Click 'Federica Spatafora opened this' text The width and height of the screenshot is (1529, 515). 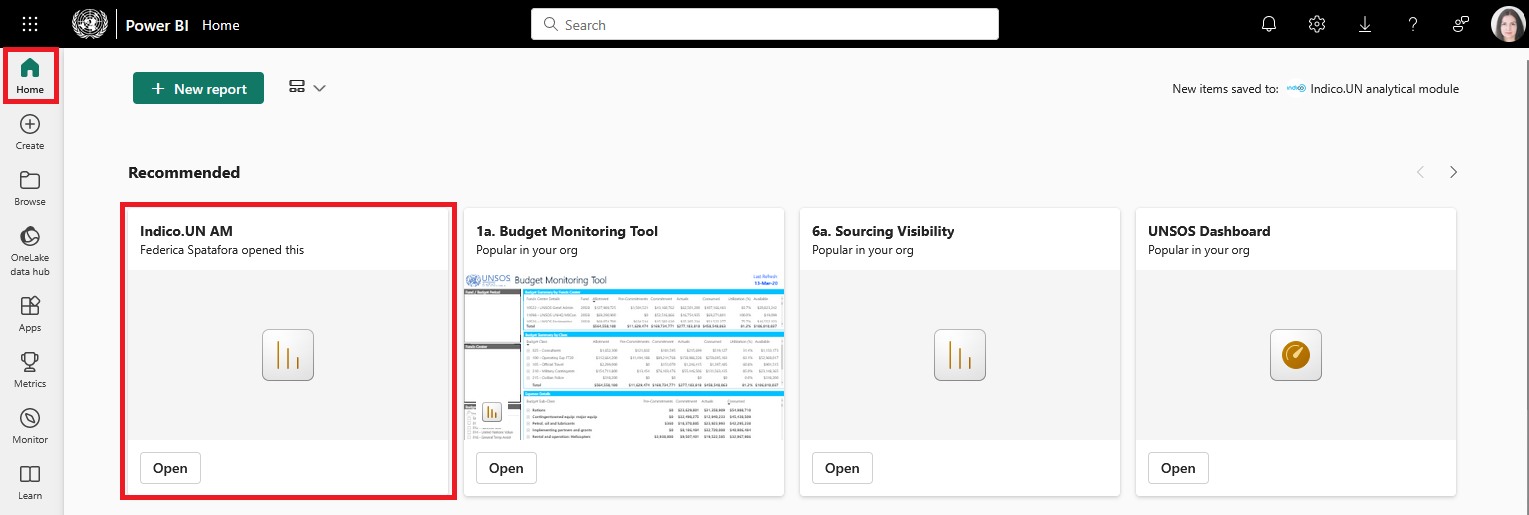222,250
